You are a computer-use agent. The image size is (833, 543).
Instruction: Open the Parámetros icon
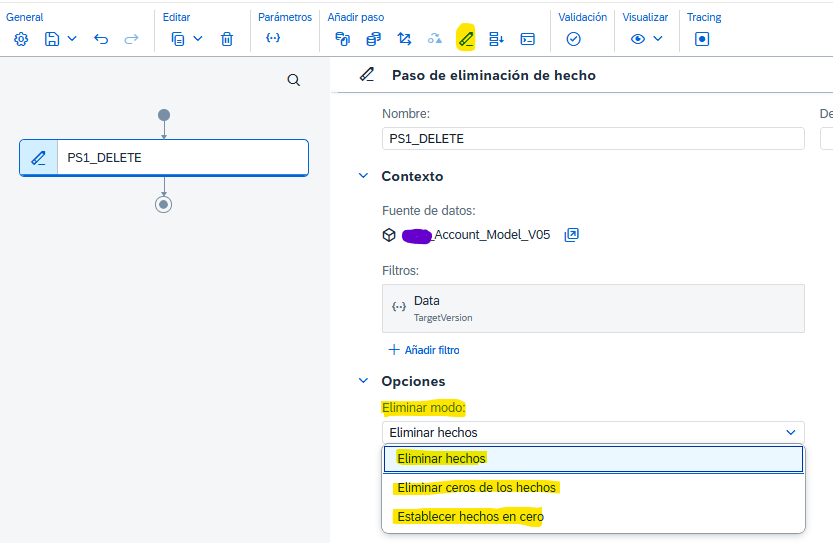point(272,39)
